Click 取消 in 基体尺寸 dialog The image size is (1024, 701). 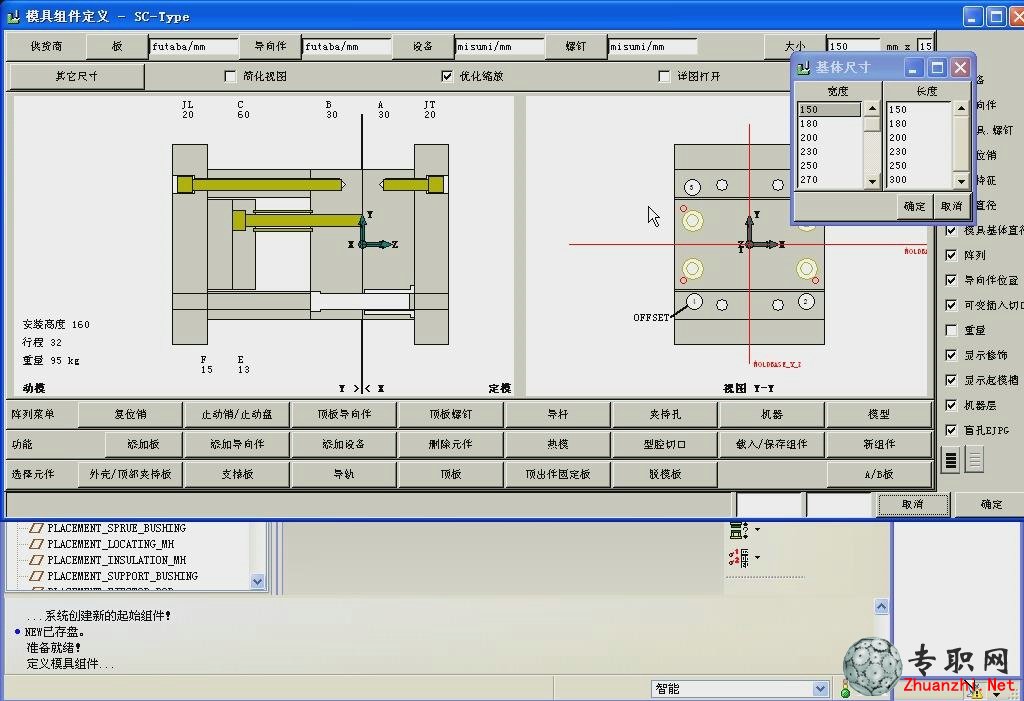[951, 206]
